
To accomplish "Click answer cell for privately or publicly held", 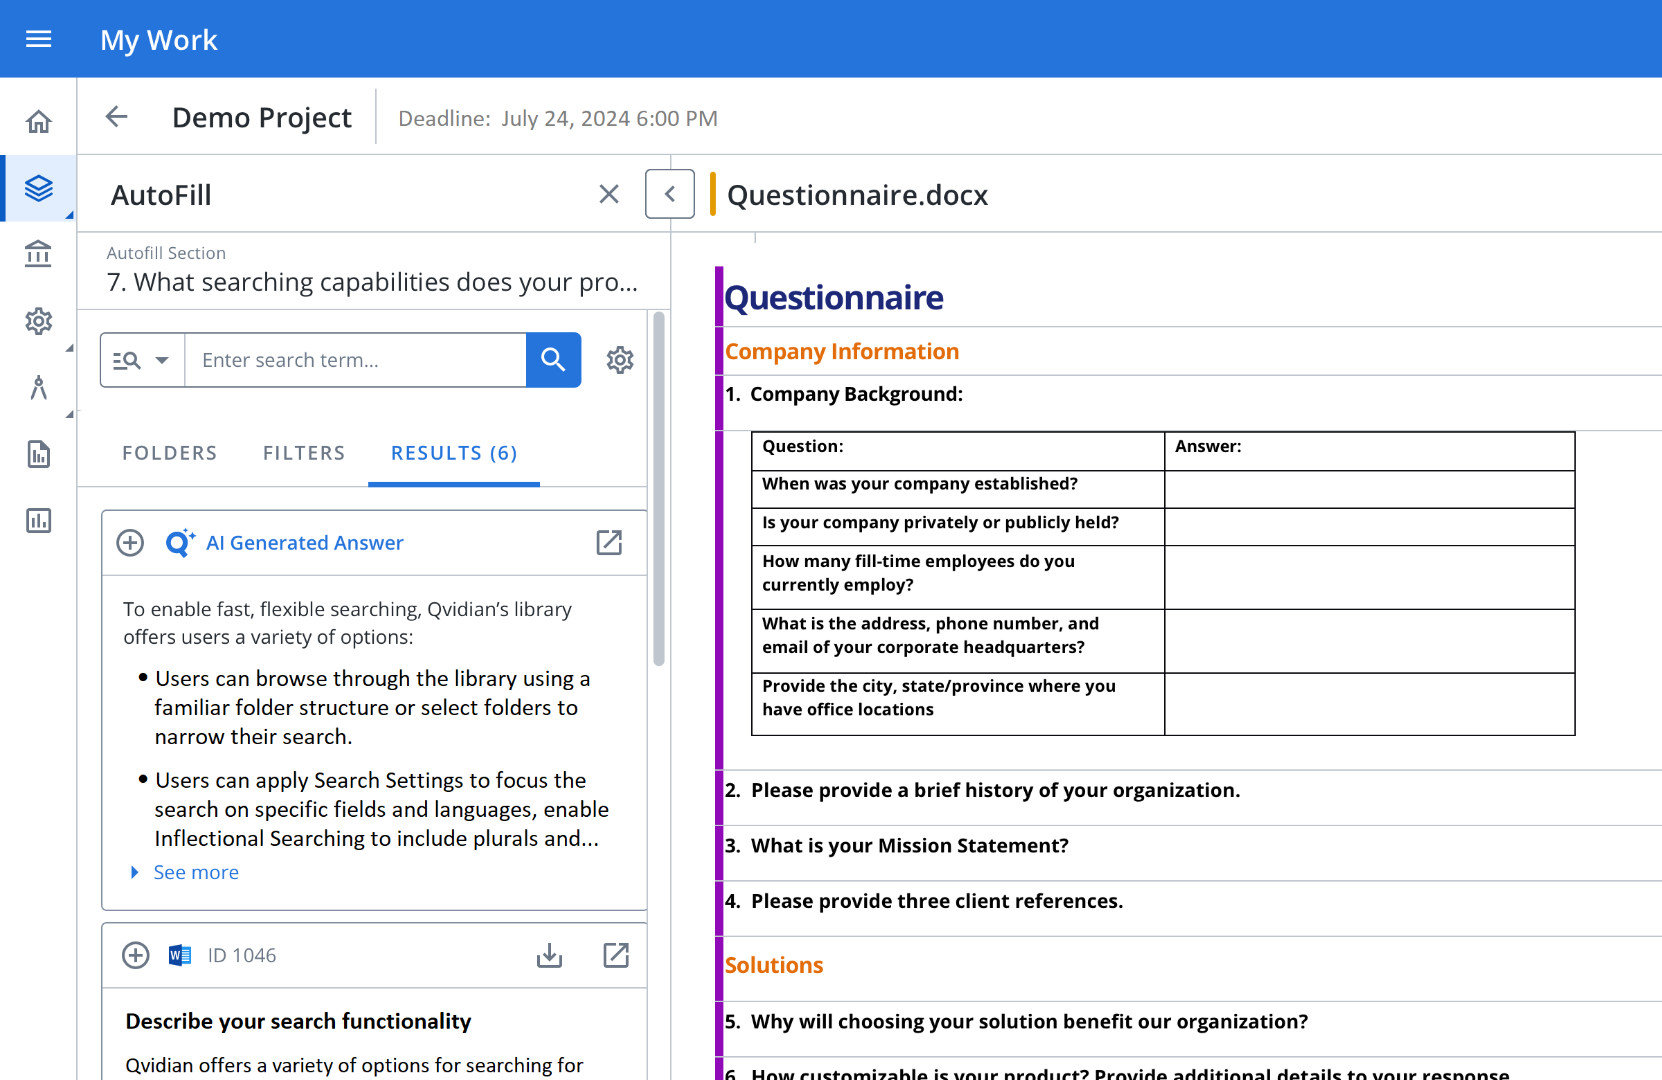I will pos(1369,527).
